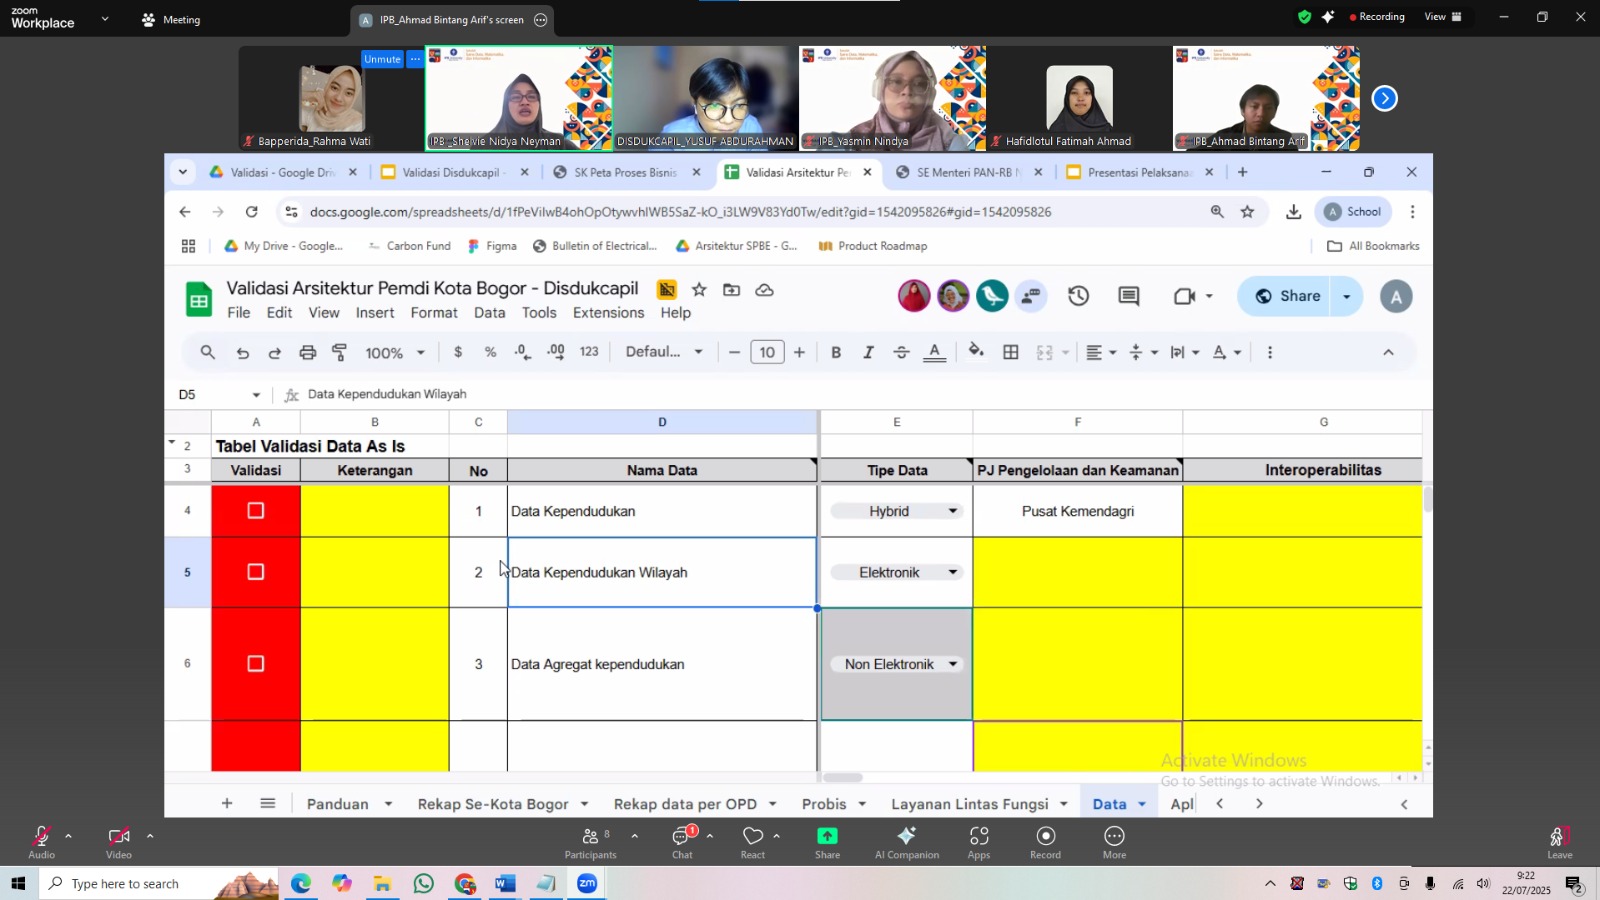Open the comments panel icon
The image size is (1600, 900).
(x=1129, y=296)
